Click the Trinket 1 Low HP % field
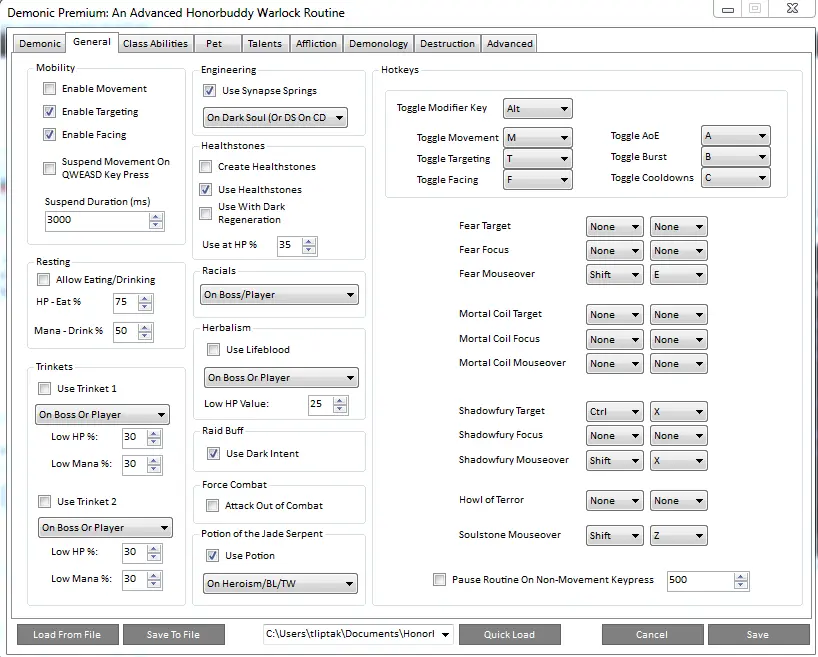The height and width of the screenshot is (657, 818). [135, 437]
